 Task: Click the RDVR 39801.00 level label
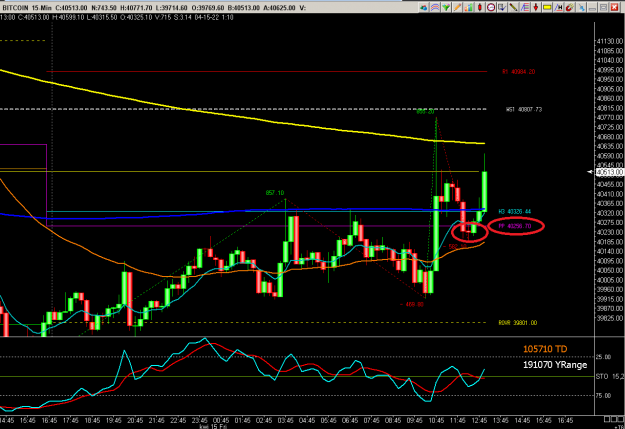pos(517,323)
